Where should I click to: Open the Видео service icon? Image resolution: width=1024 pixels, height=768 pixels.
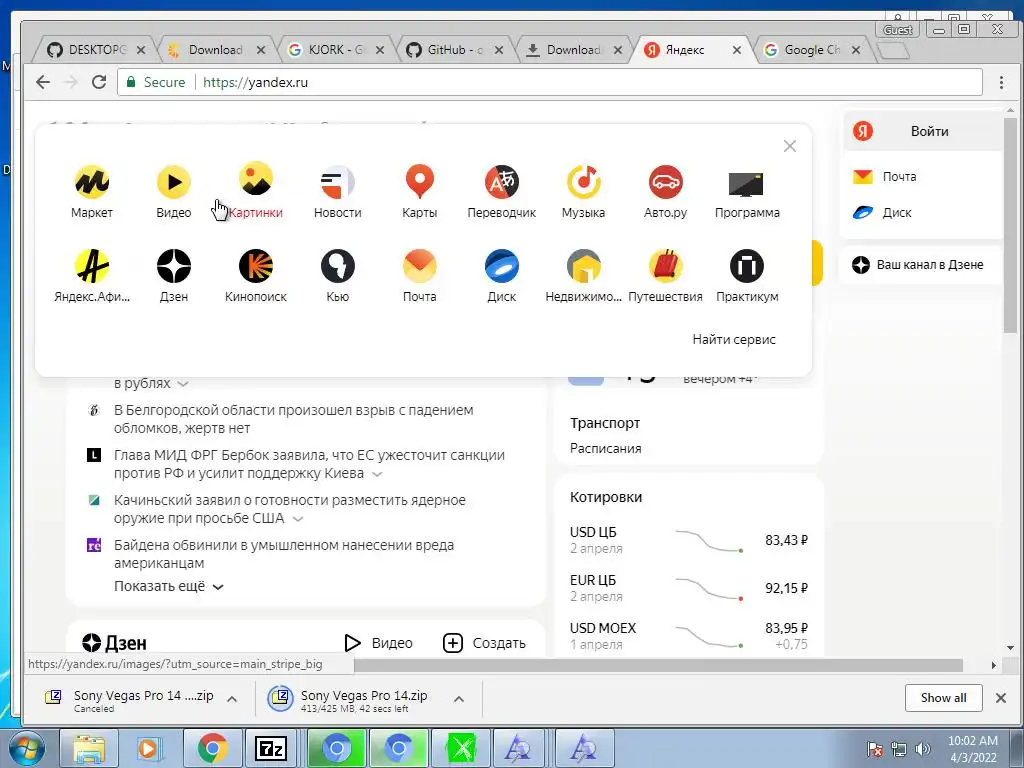pos(174,182)
